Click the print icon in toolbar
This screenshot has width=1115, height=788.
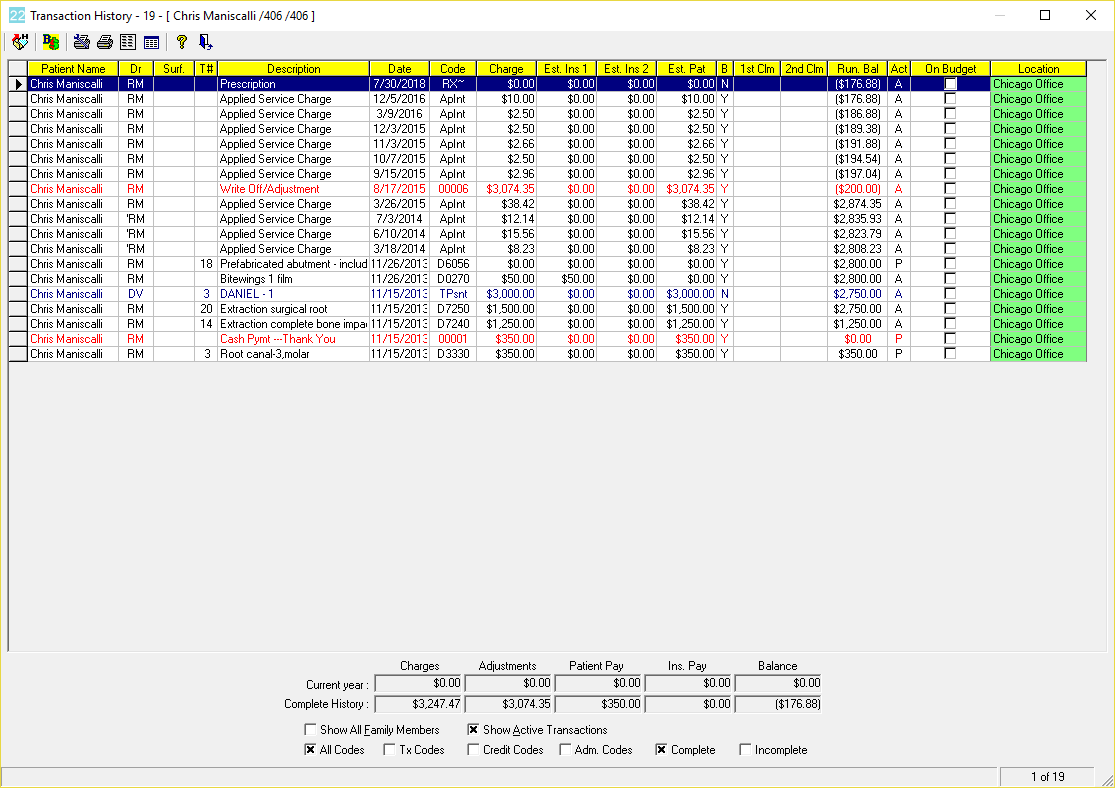tap(105, 42)
